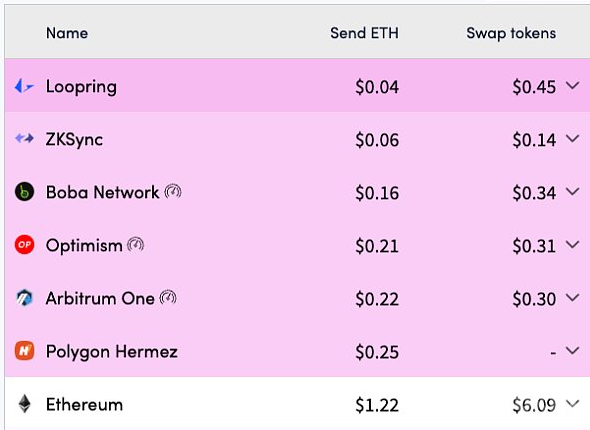Click the Name column header
This screenshot has height=430, width=590.
tap(67, 33)
